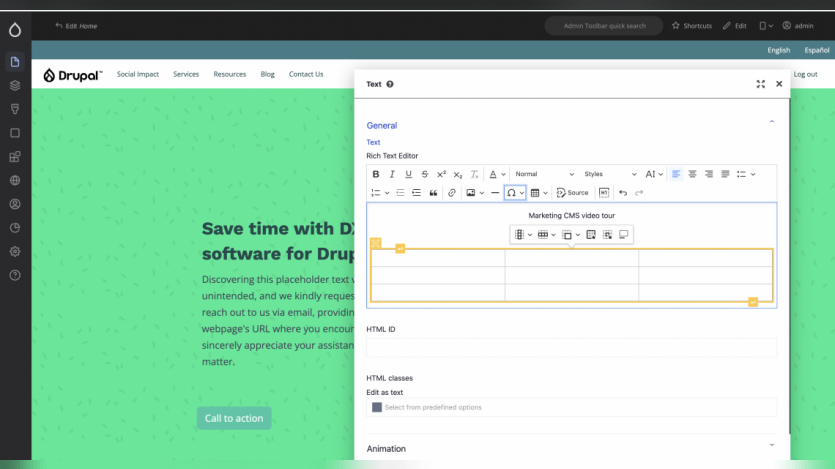Insert a numbered list
The height and width of the screenshot is (469, 835).
pyautogui.click(x=375, y=193)
